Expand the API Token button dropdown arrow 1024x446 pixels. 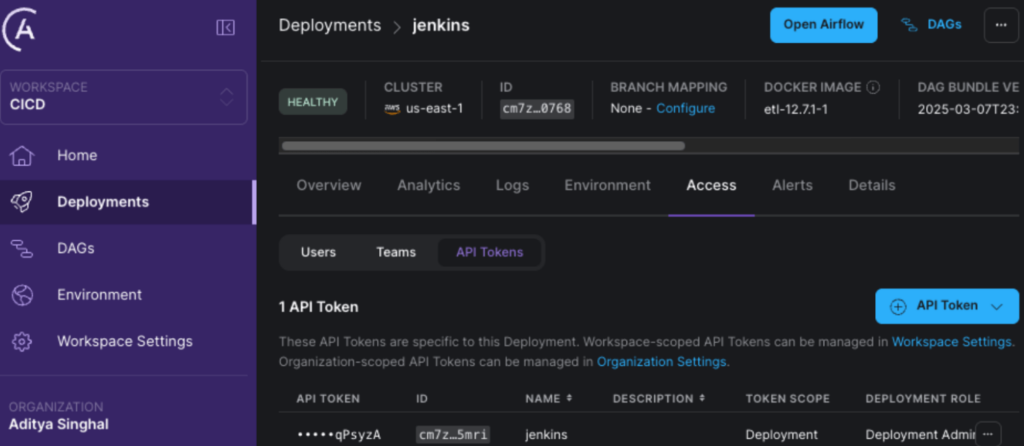[997, 307]
